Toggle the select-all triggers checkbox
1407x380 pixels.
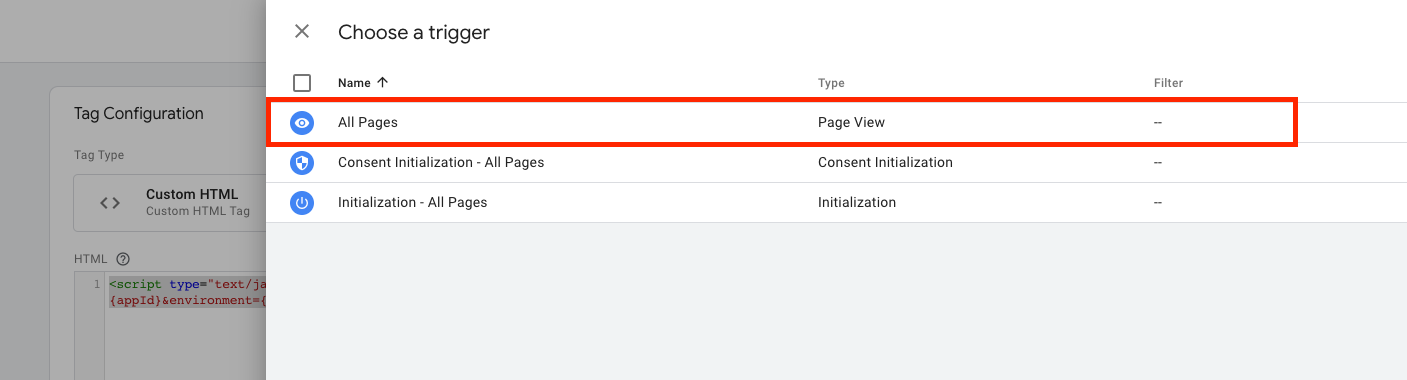(x=302, y=83)
